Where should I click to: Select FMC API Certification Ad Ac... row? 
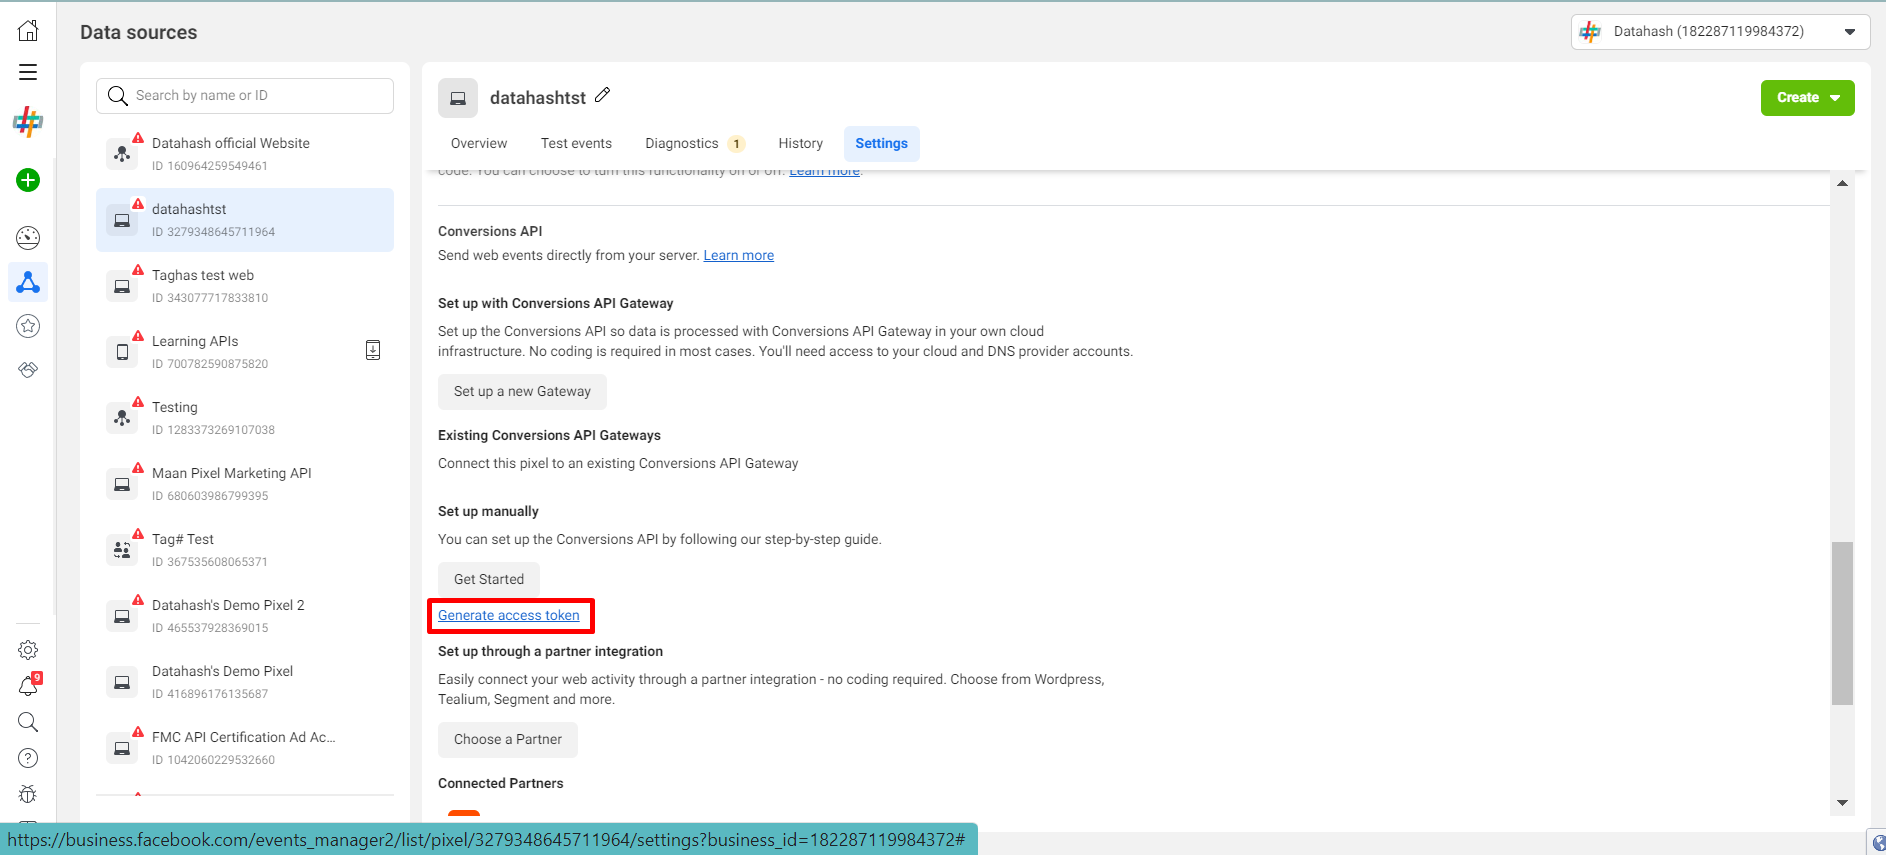[245, 748]
